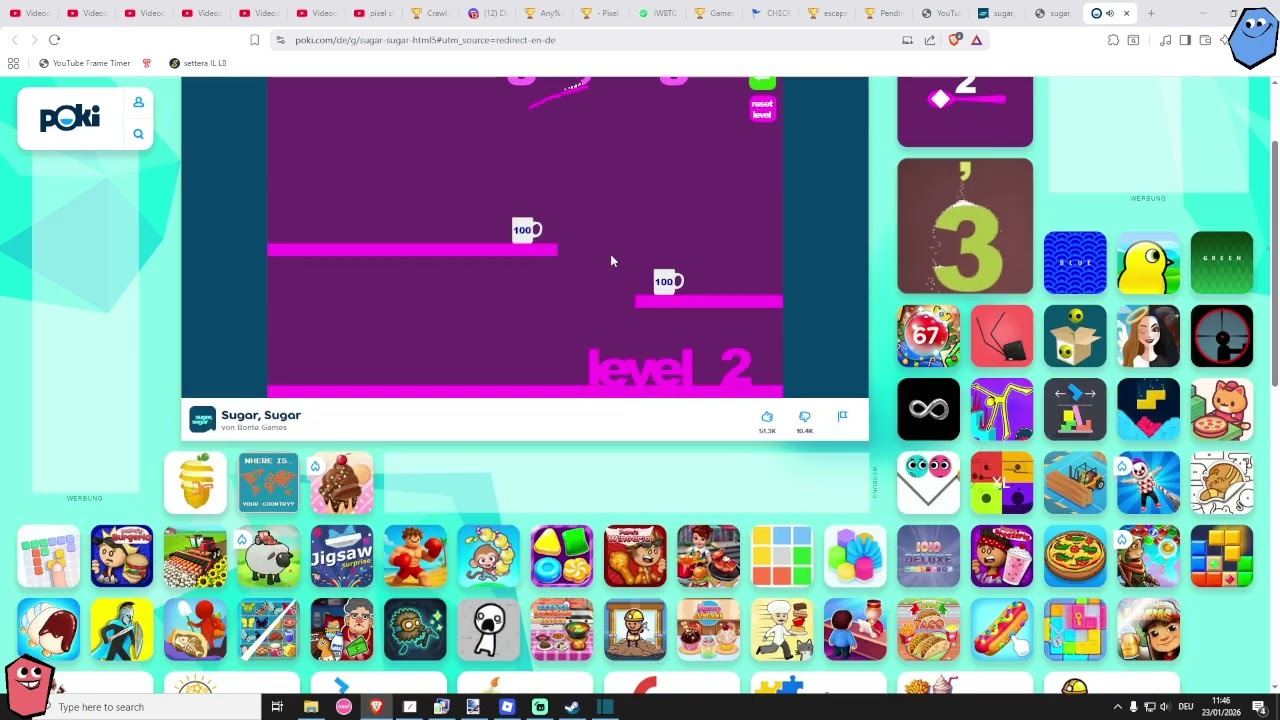Switch to the pixel tab
The height and width of the screenshot is (720, 1280).
(x=375, y=13)
